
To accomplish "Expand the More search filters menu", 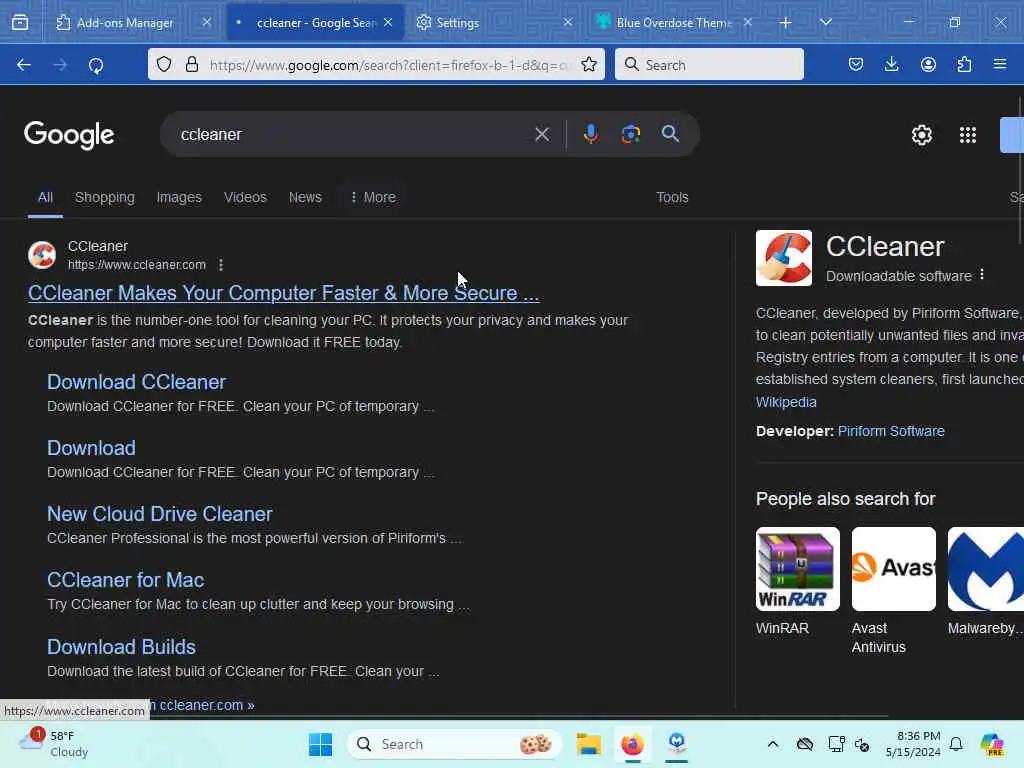I will (x=373, y=197).
